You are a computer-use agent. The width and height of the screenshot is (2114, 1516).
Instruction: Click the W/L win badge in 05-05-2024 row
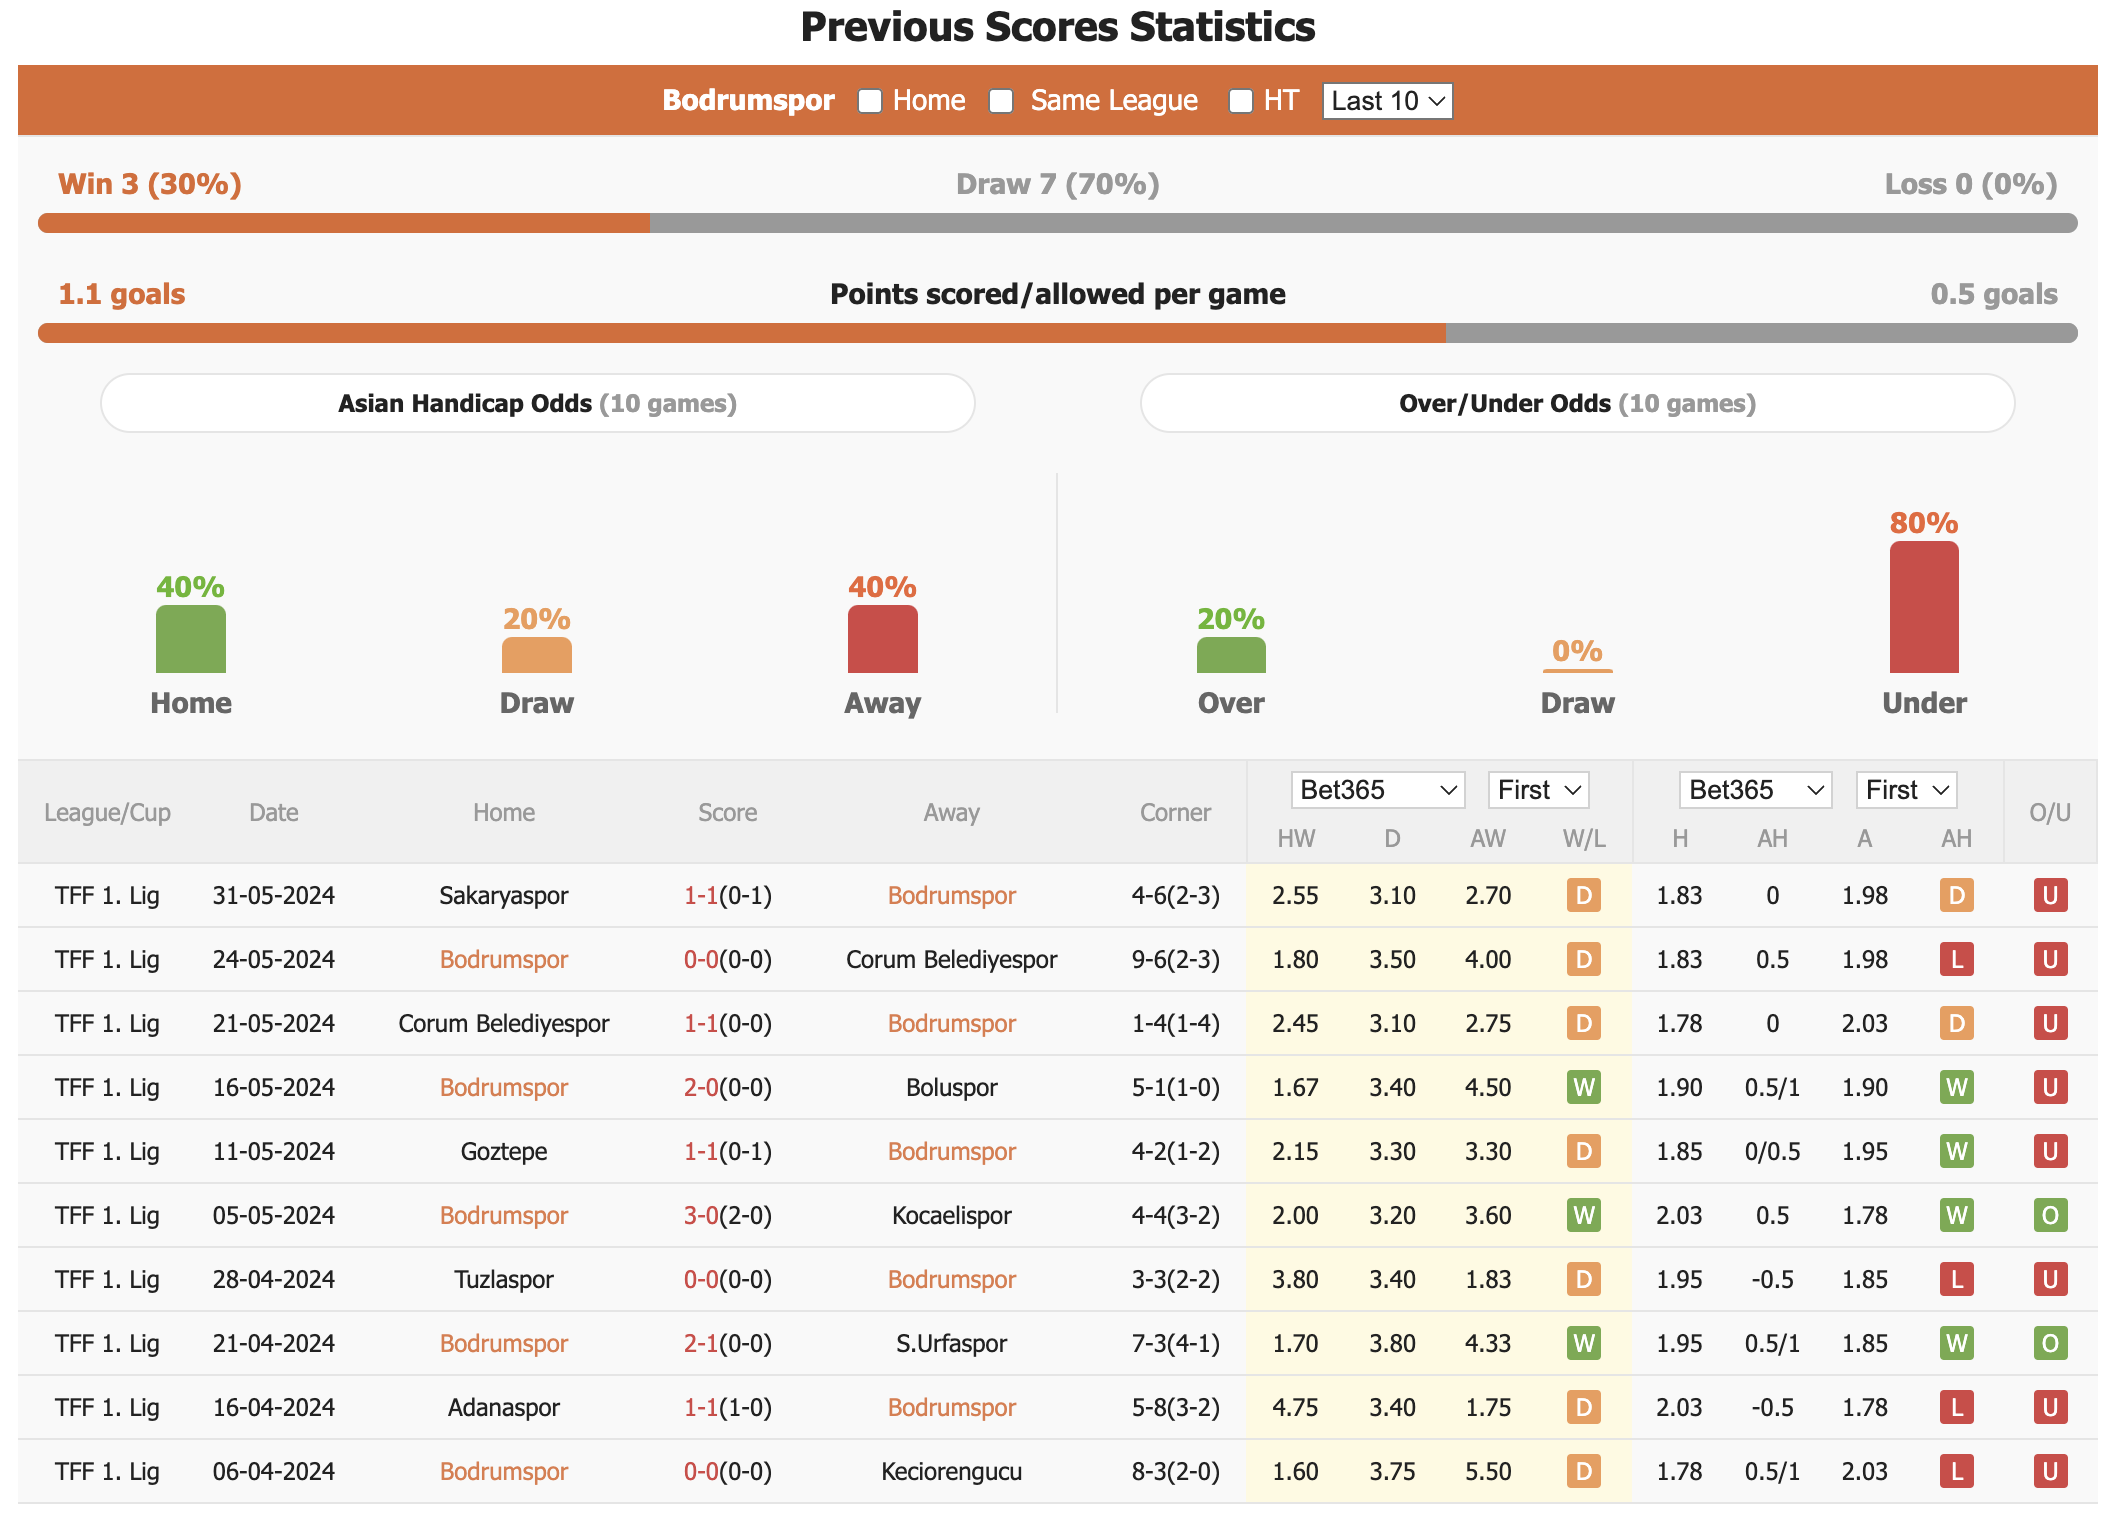coord(1584,1215)
